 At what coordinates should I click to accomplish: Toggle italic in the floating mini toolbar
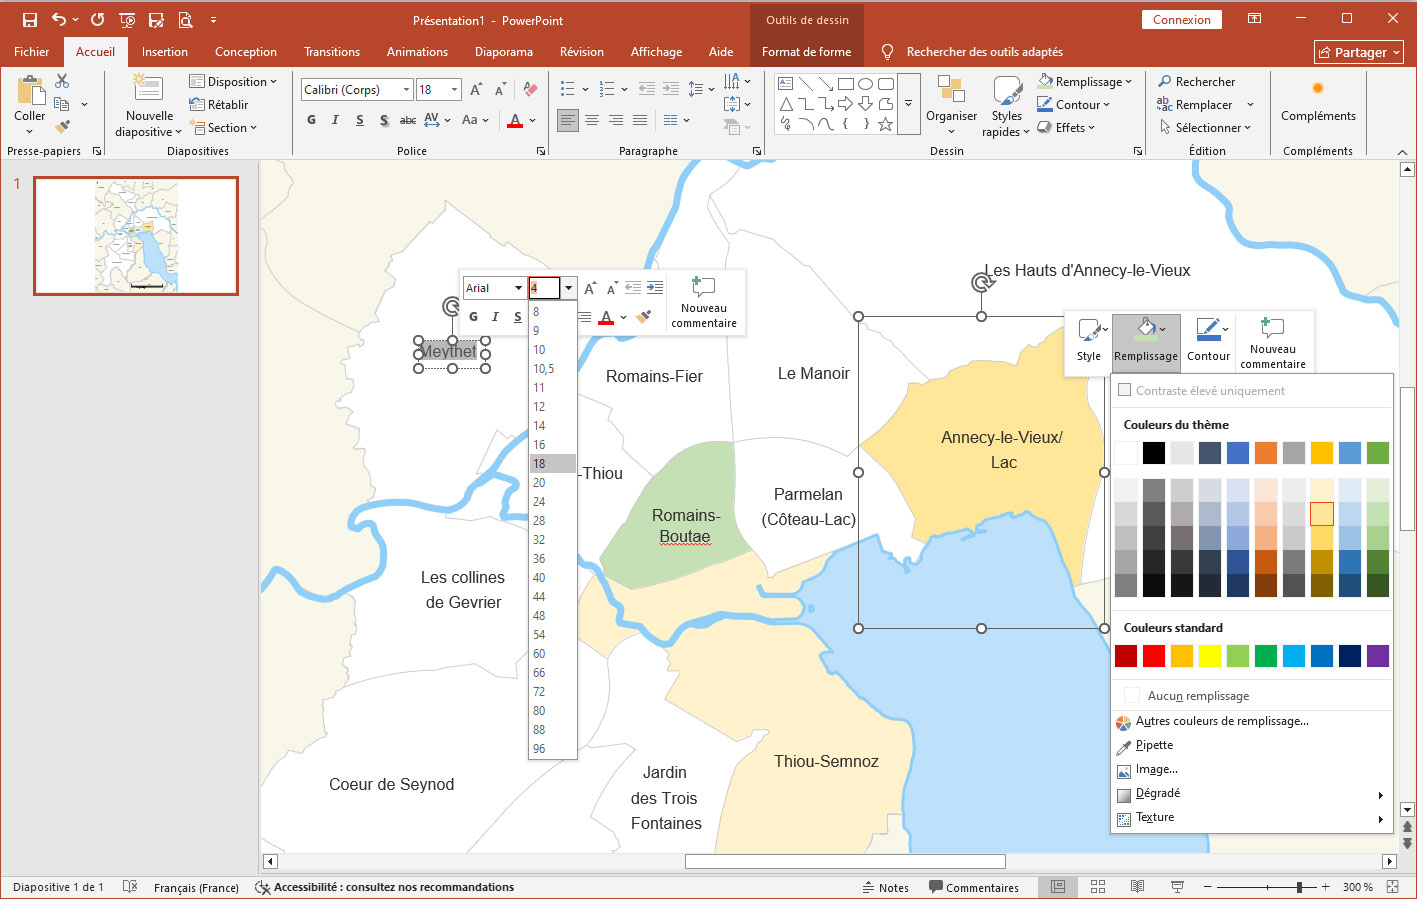click(x=495, y=317)
